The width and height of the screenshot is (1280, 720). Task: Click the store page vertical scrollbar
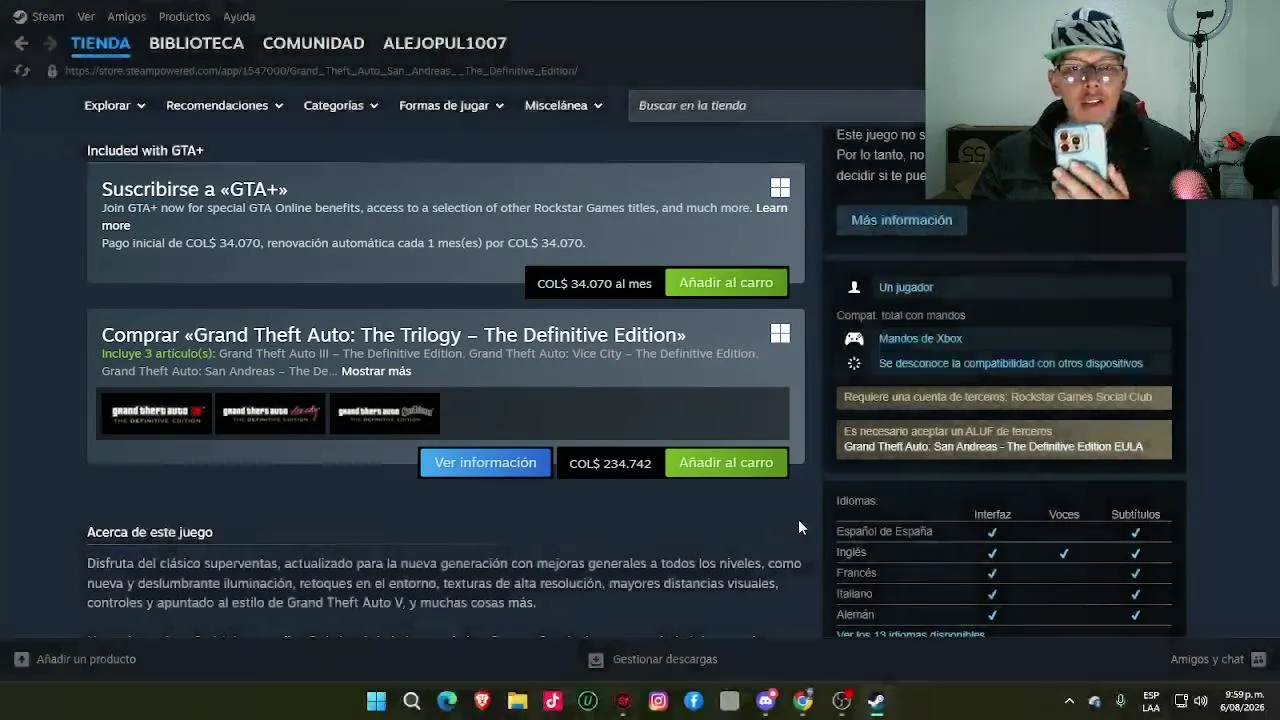(x=1274, y=245)
